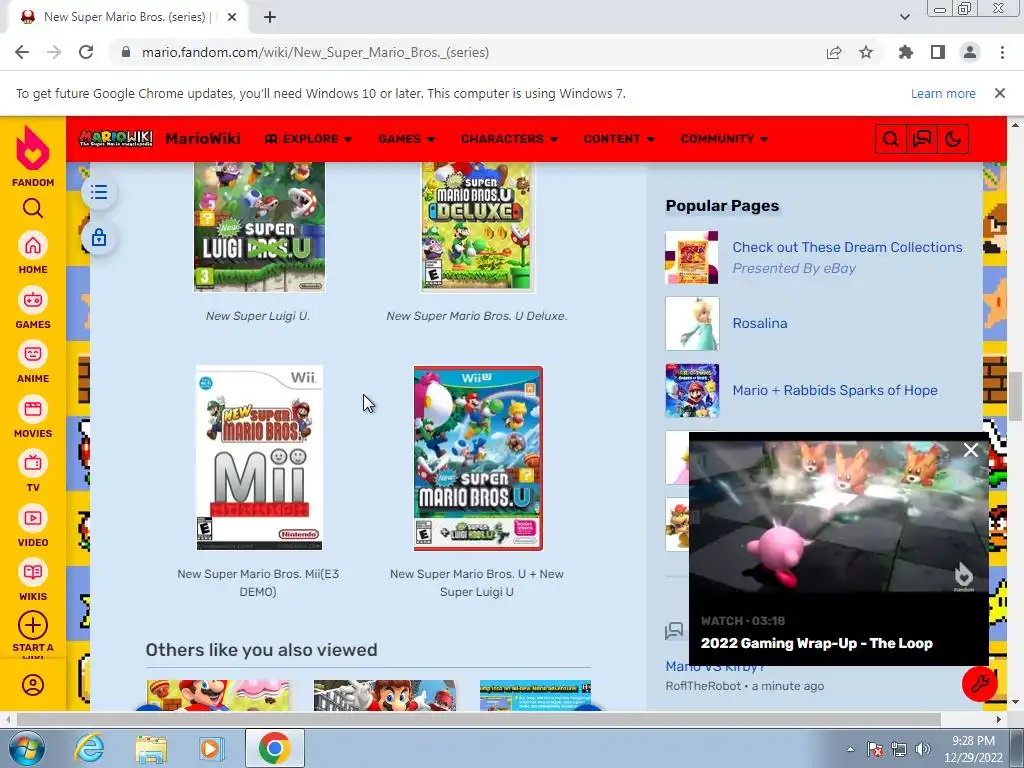Share this page icon in address bar

coord(834,52)
